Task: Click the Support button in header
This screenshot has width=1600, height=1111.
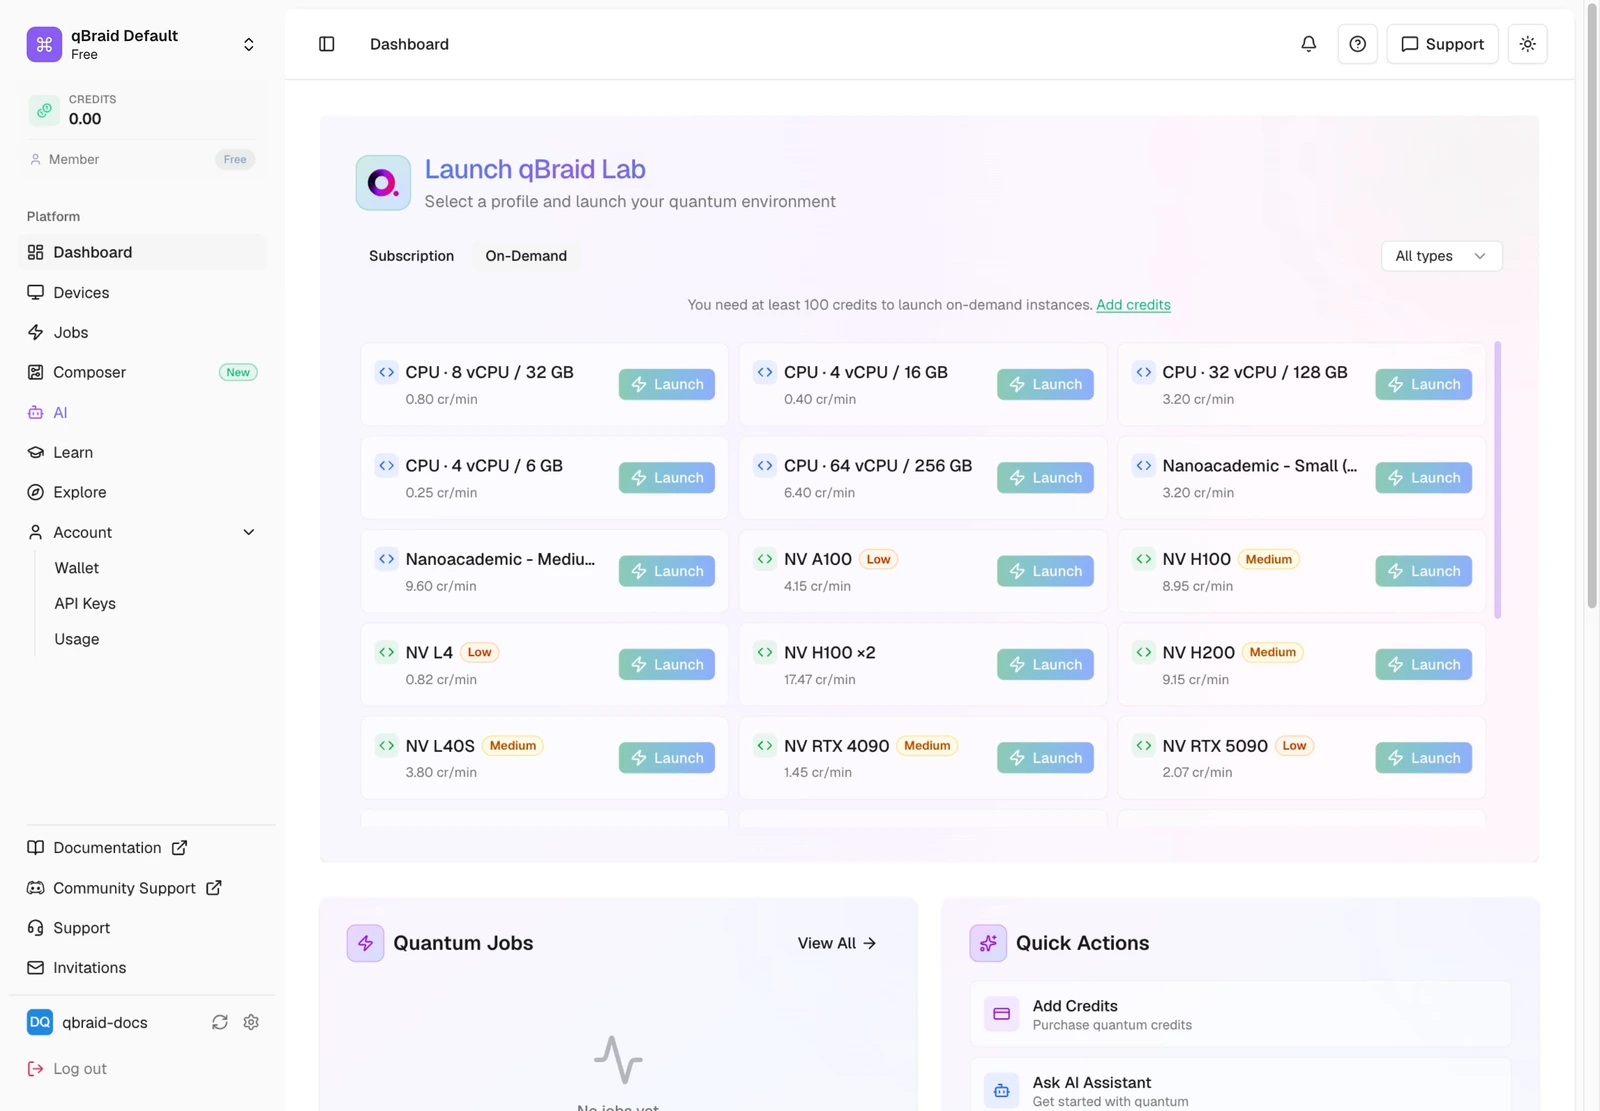Action: (1442, 44)
